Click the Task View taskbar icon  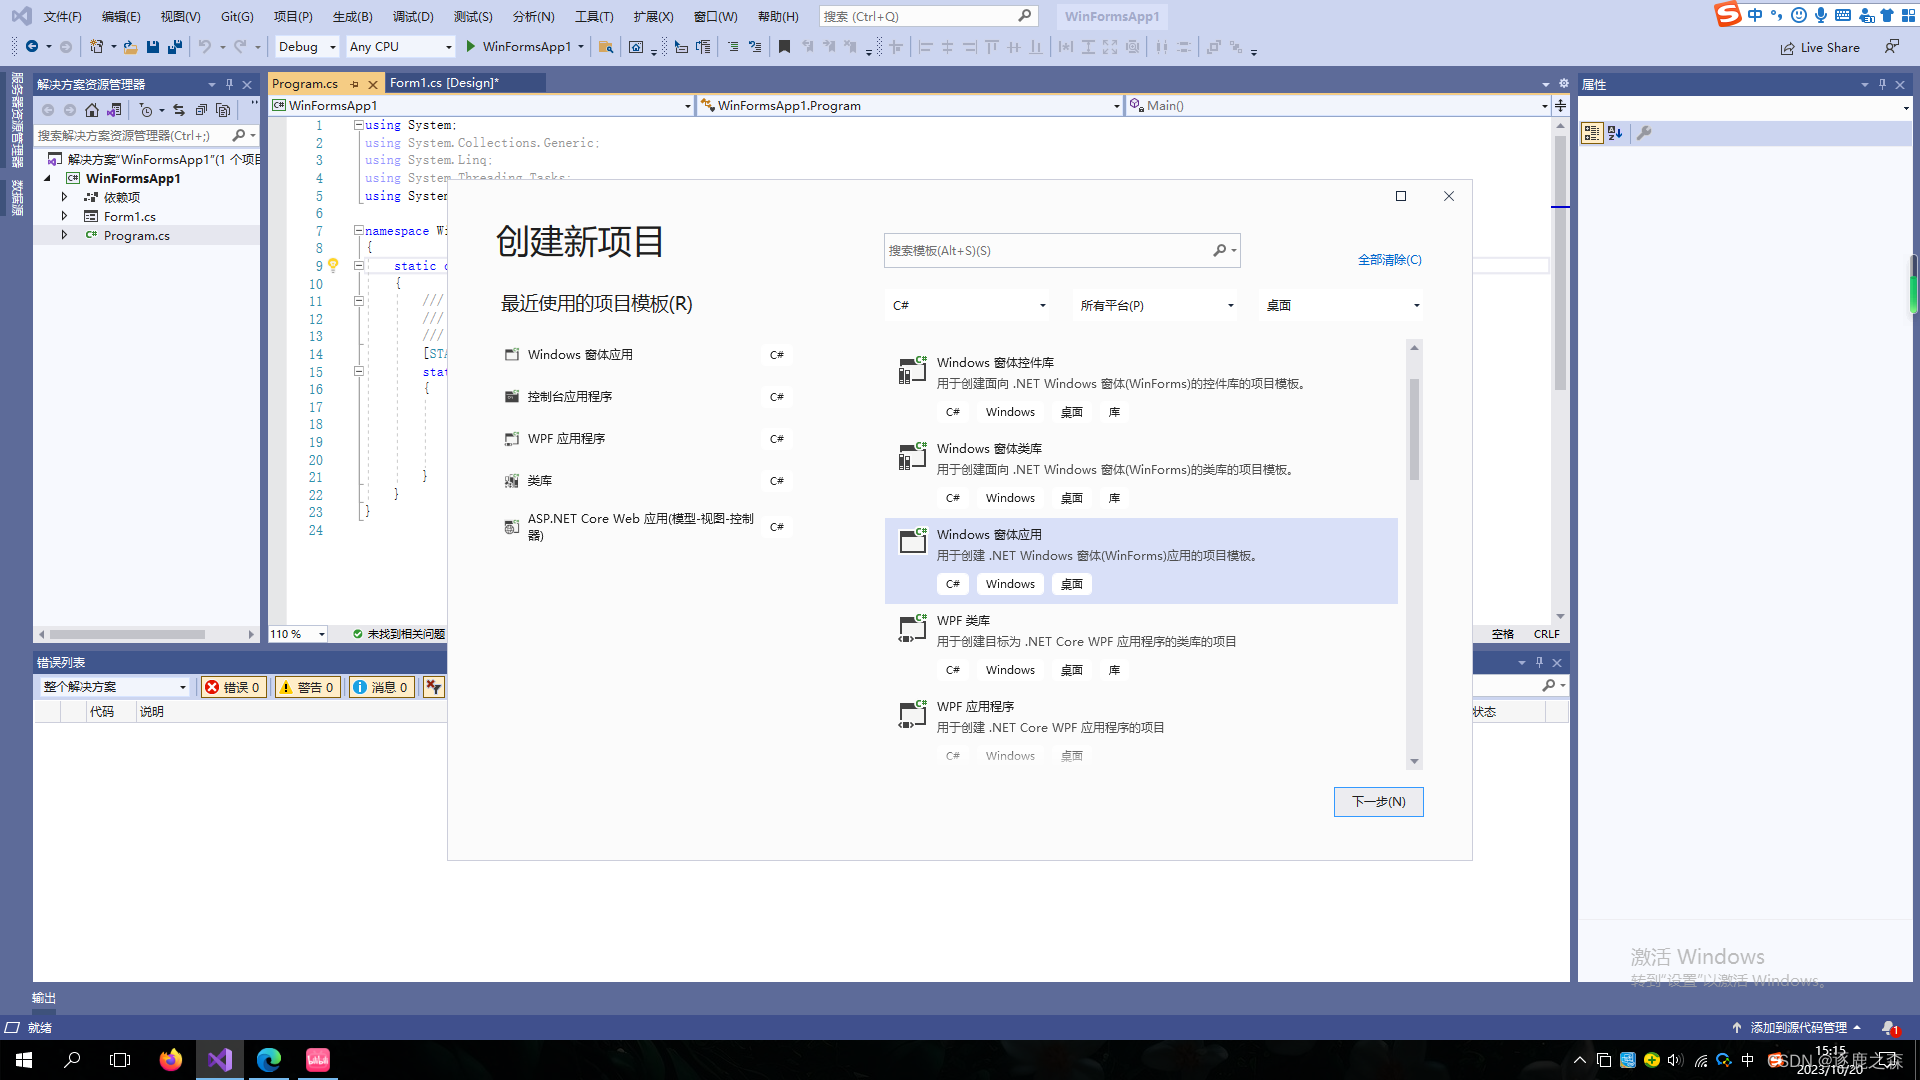(x=120, y=1060)
